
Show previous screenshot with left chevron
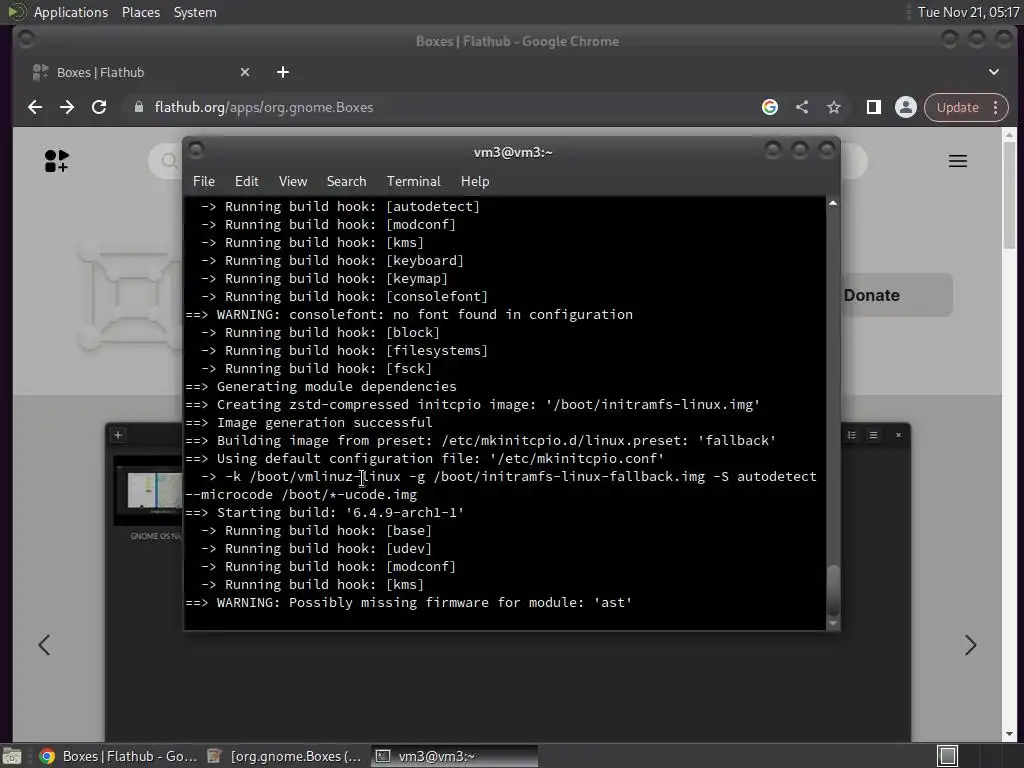pyautogui.click(x=44, y=645)
